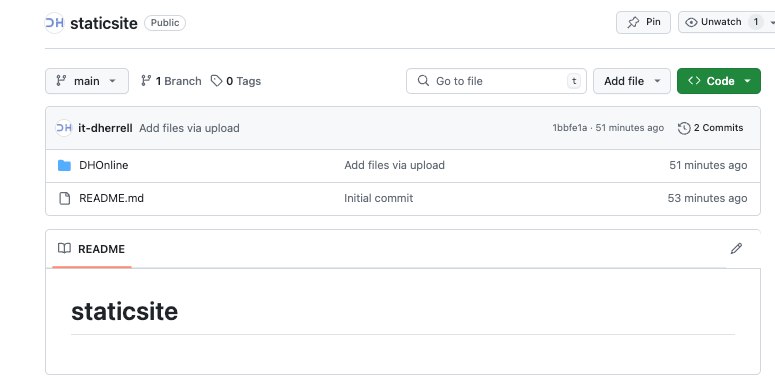Open the 0 Tags link
The width and height of the screenshot is (775, 381).
pos(236,81)
